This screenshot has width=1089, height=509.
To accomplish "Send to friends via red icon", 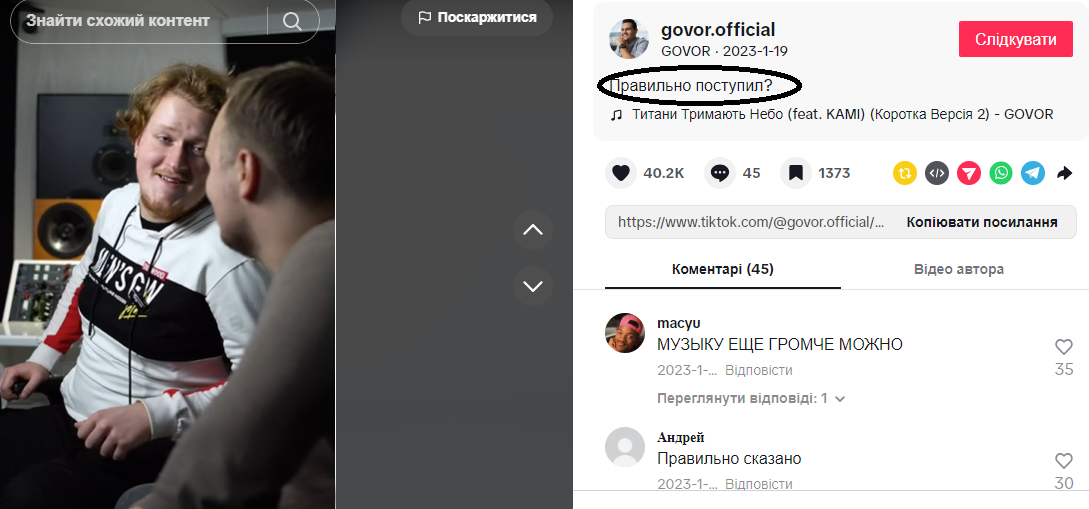I will tap(969, 173).
